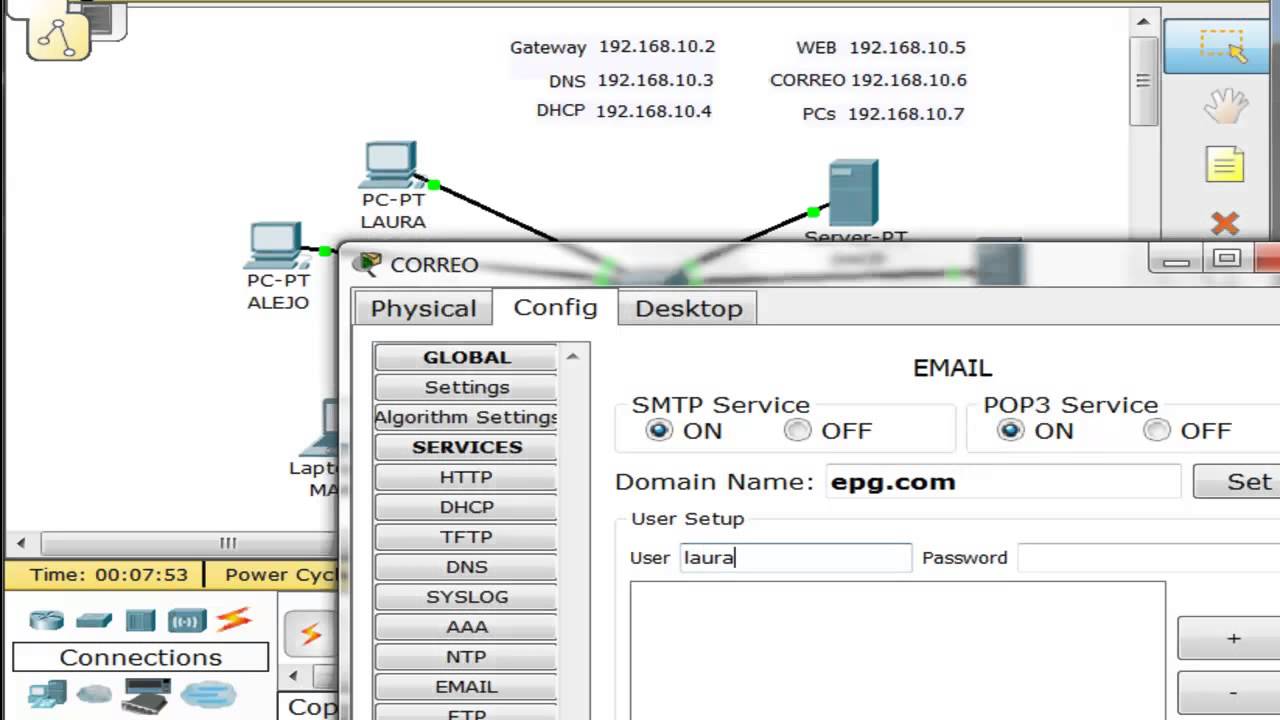Turn SMTP Service ON
Screen dimensions: 1280x720
coord(659,430)
